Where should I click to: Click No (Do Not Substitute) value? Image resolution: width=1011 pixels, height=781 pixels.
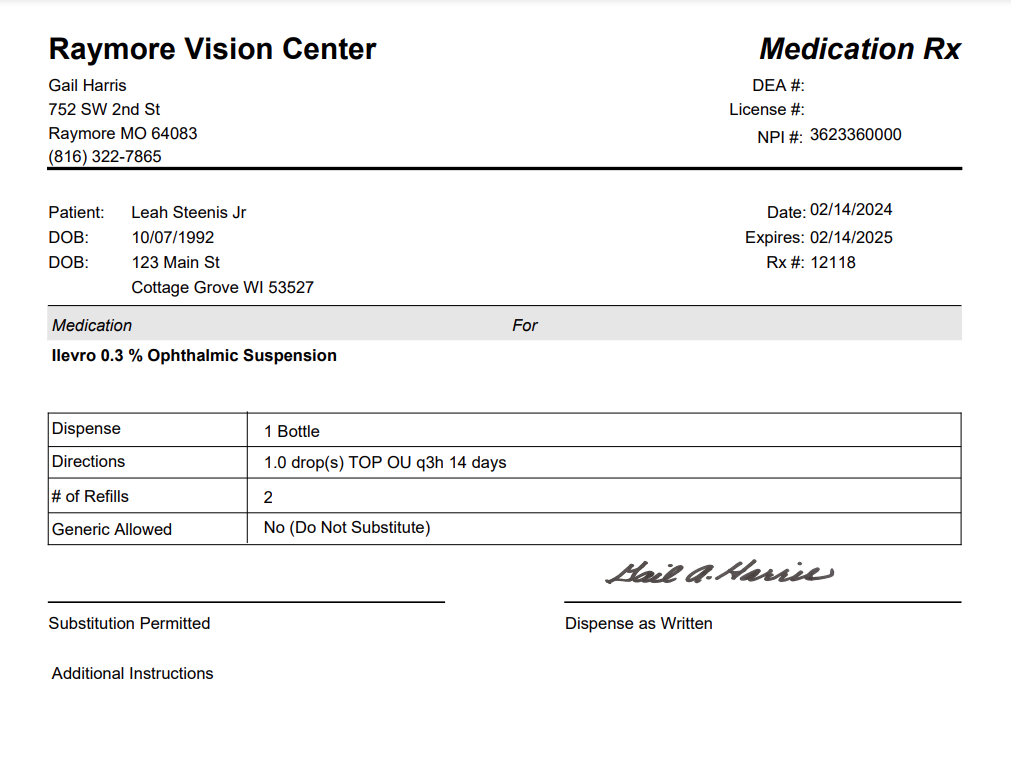(347, 528)
